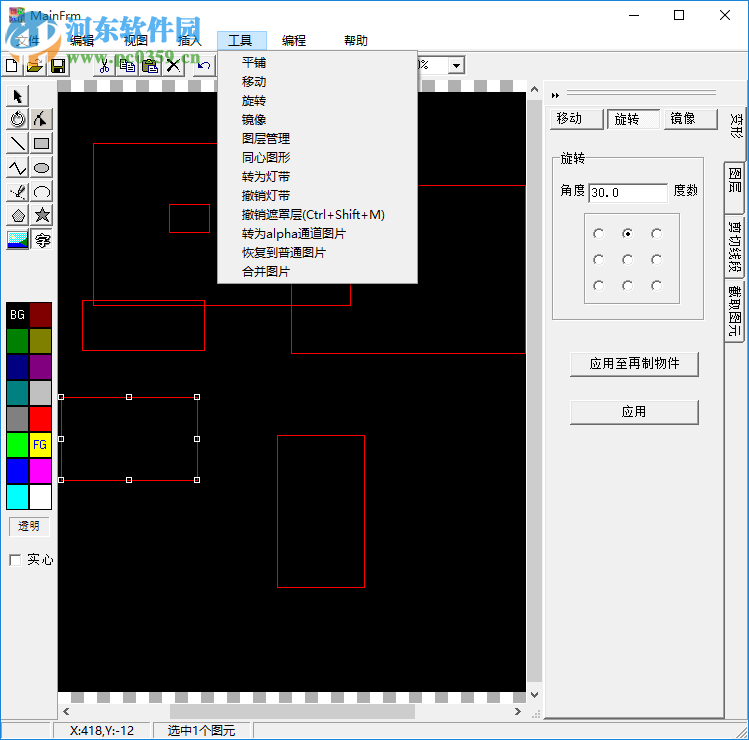Open the 剪切线段 side tab

(x=735, y=247)
